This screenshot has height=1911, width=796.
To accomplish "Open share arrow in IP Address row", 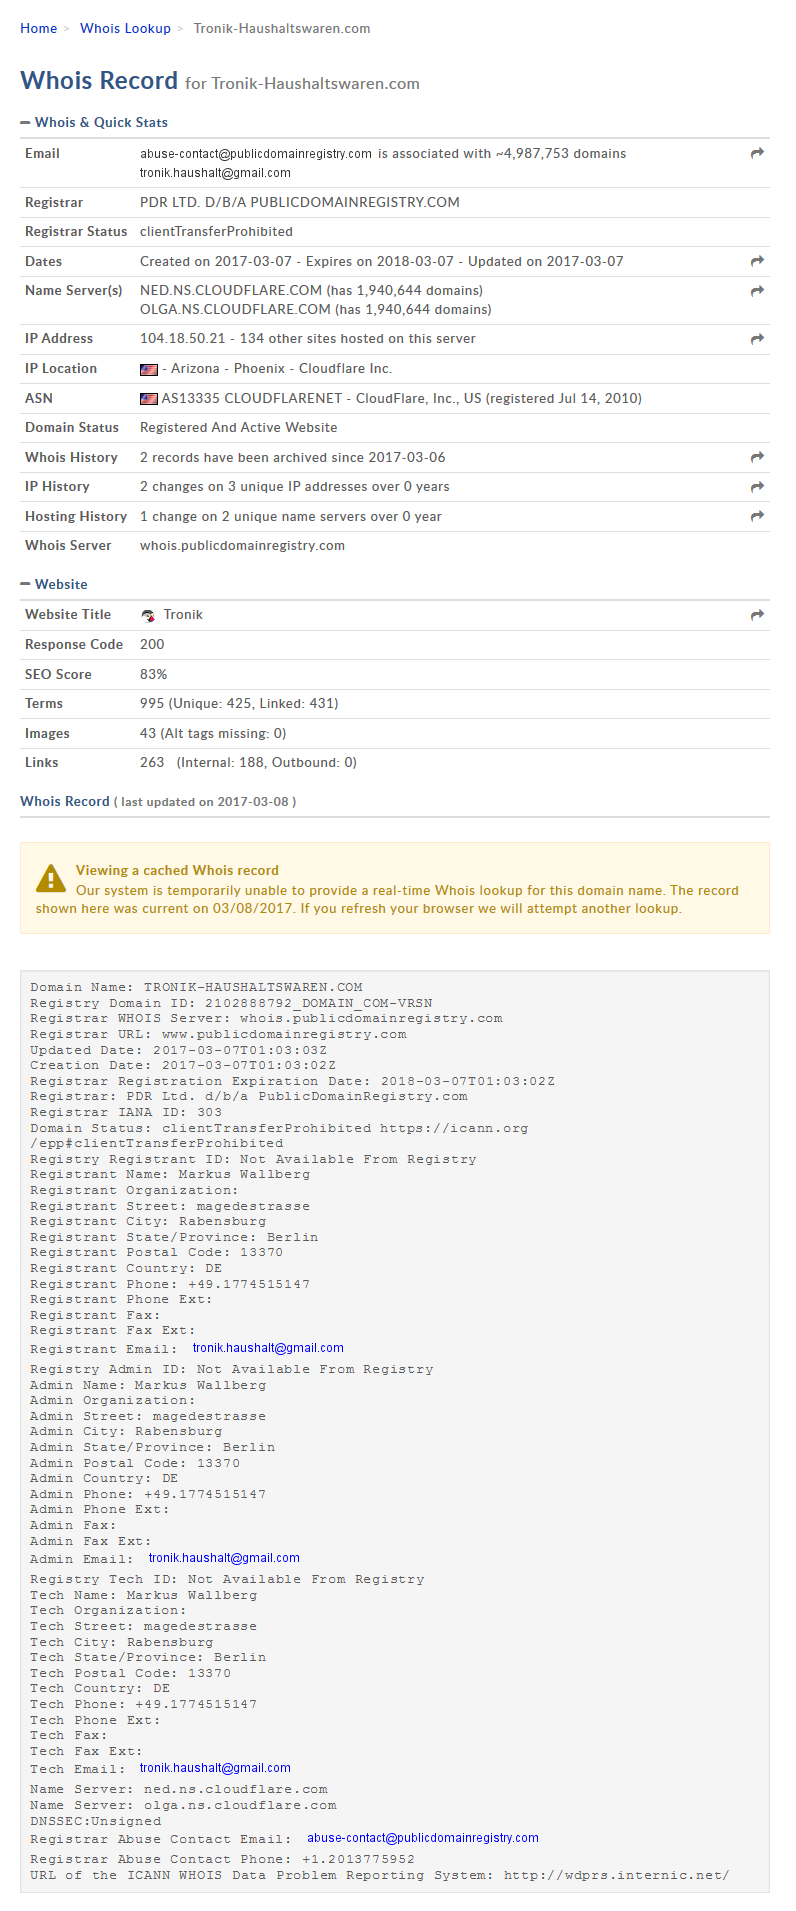I will [757, 339].
